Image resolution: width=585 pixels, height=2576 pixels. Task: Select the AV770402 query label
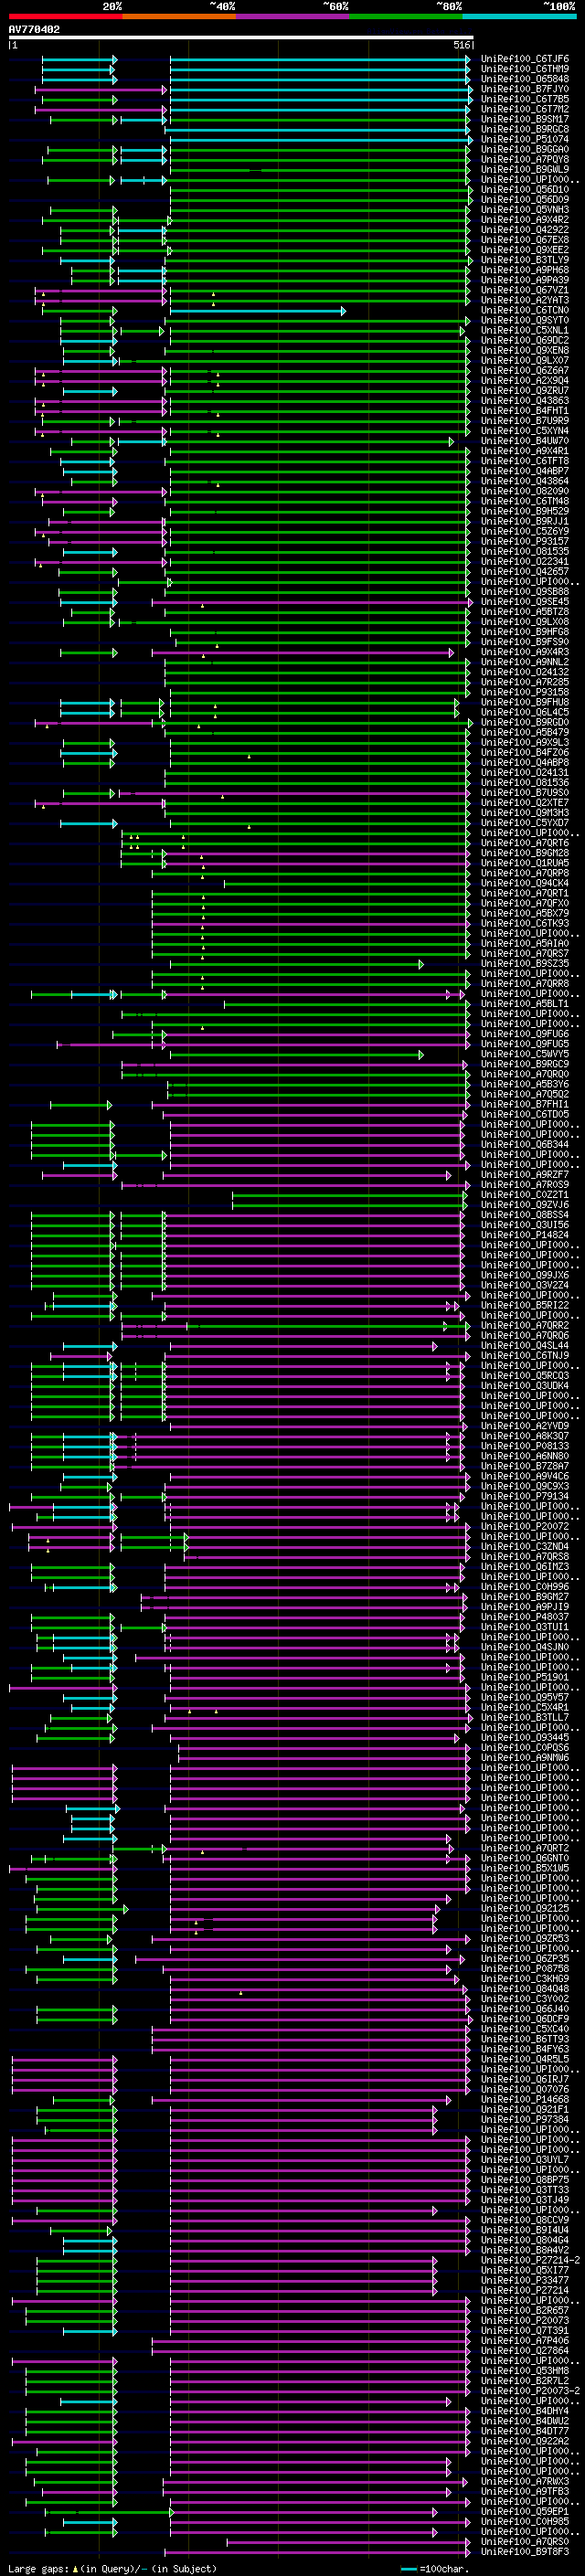34,29
